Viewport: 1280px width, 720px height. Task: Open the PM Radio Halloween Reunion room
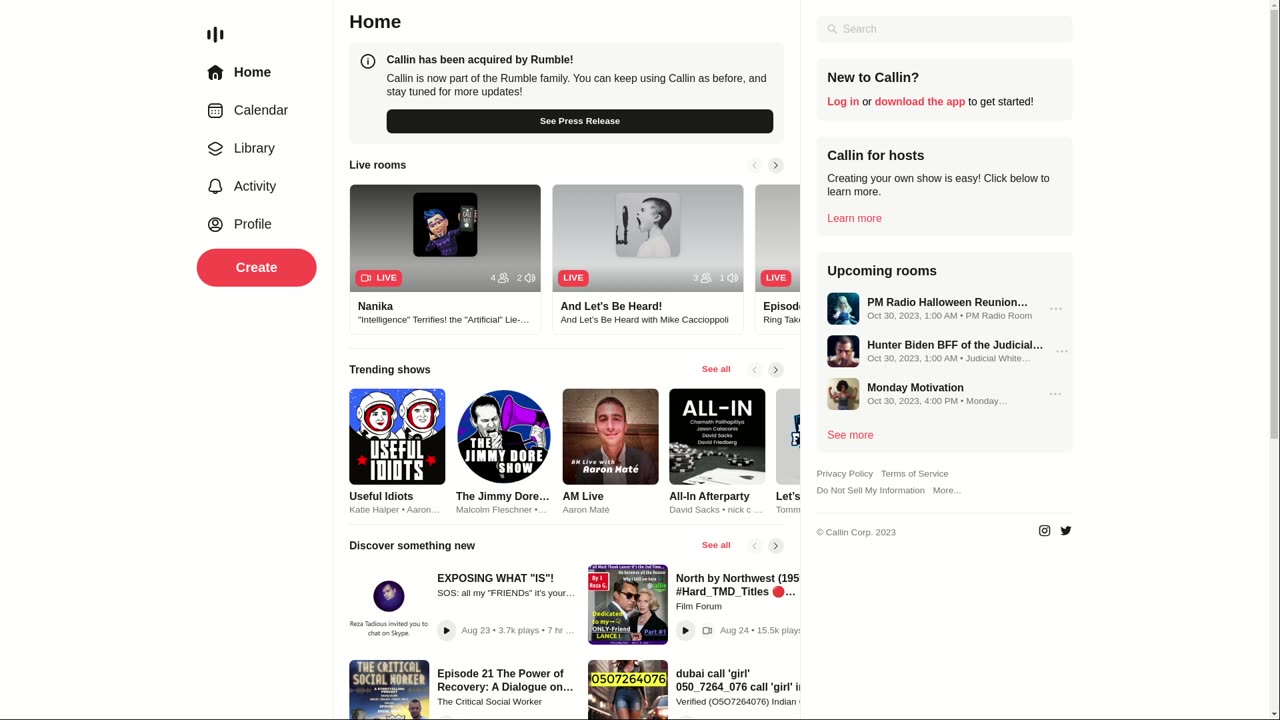[947, 302]
